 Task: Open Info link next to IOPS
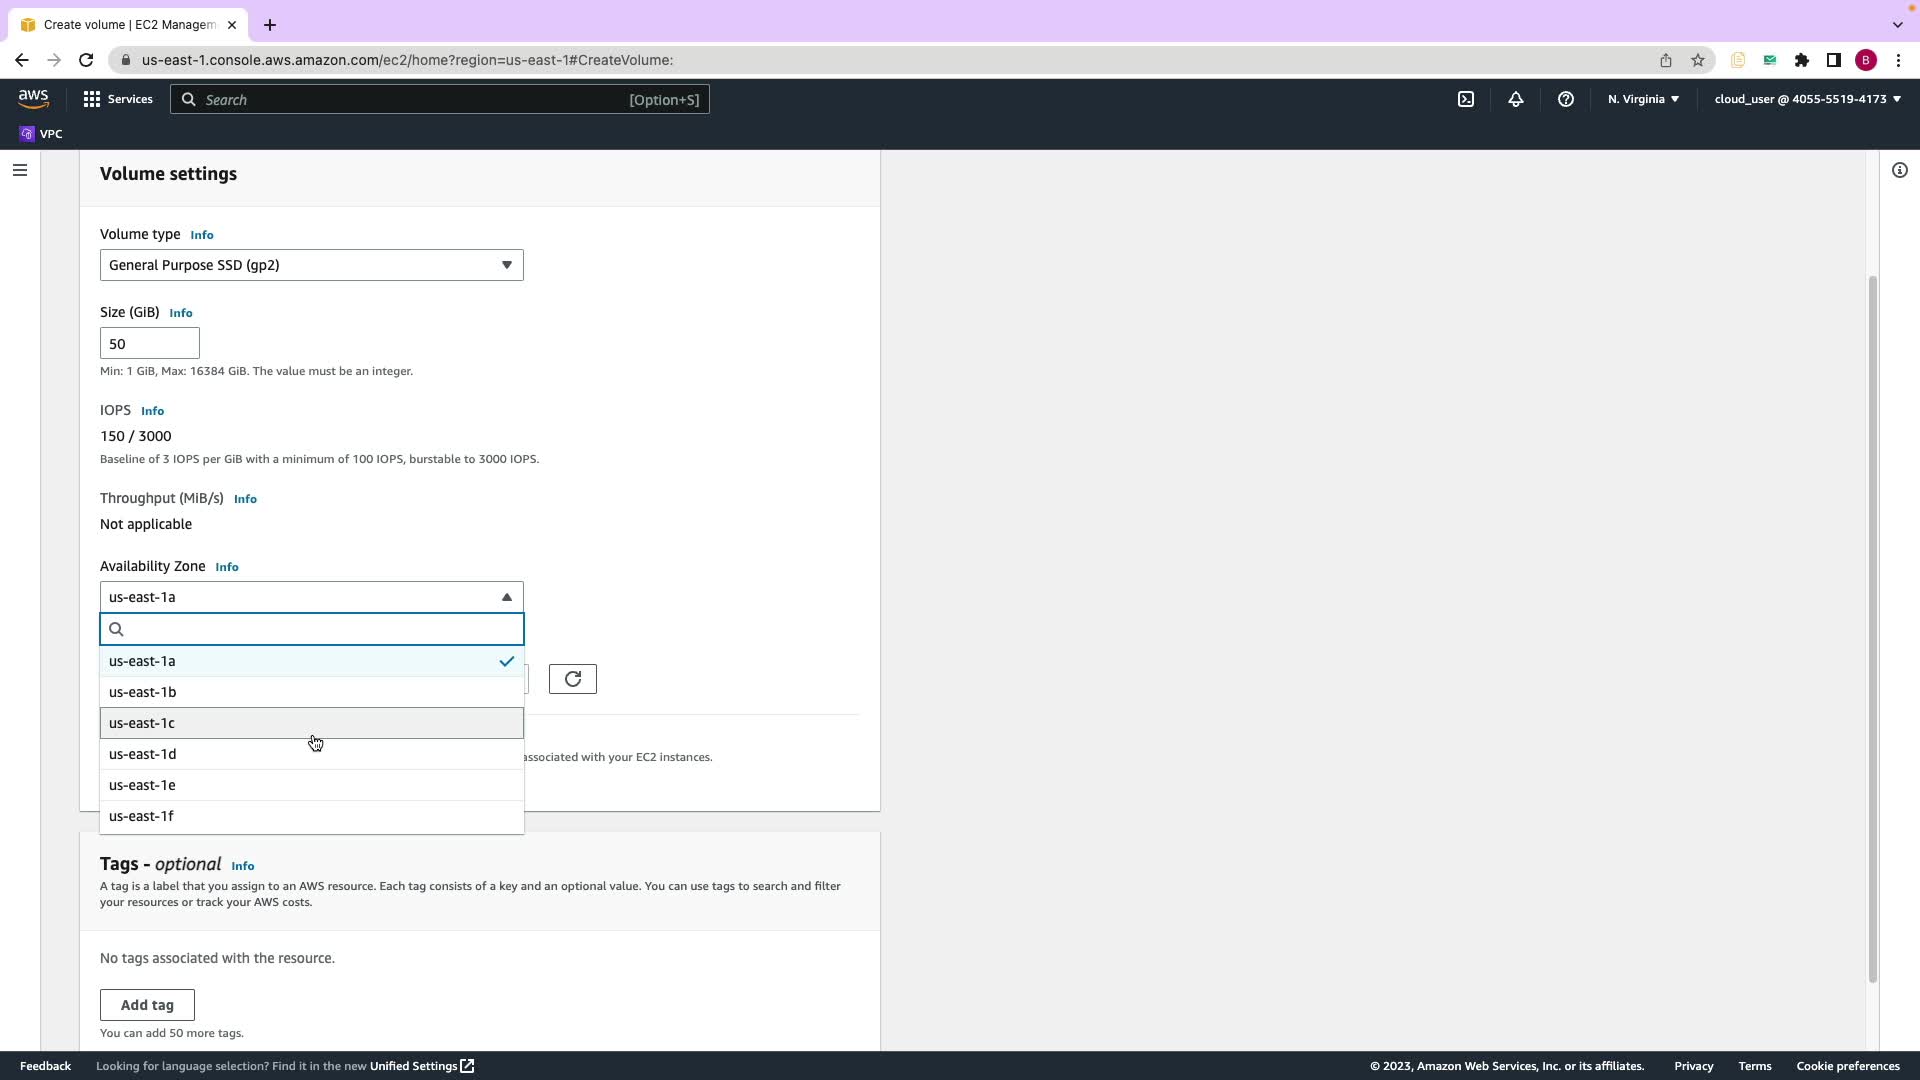click(x=152, y=411)
